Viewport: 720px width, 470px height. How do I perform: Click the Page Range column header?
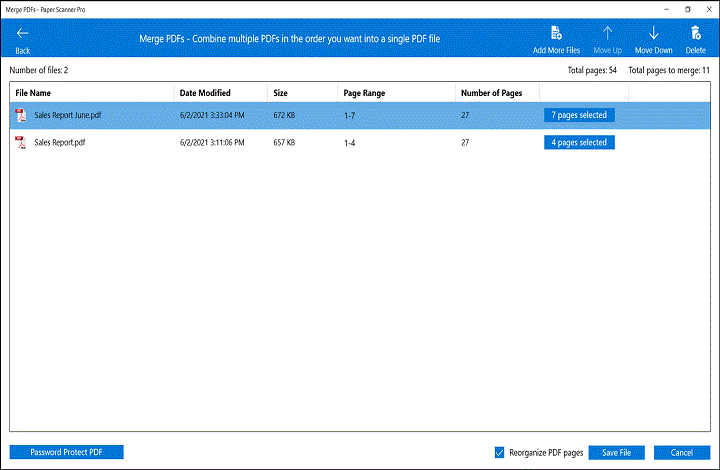[x=364, y=93]
